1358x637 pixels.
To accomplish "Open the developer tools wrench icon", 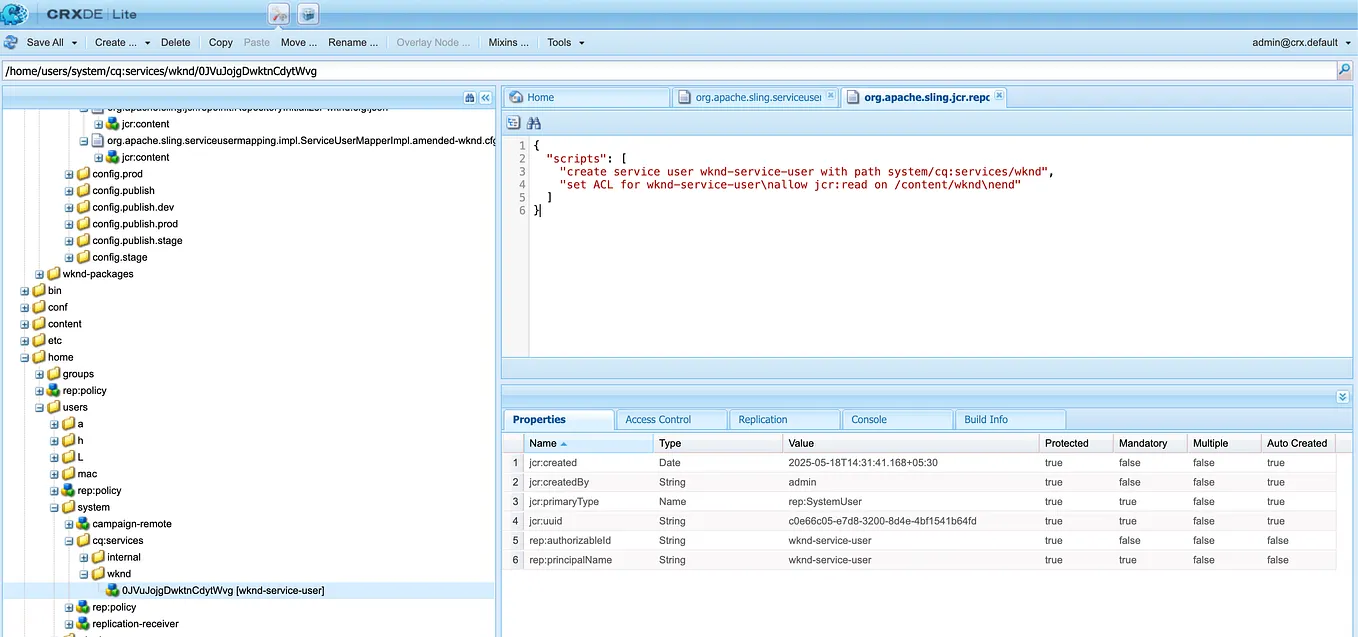I will [280, 14].
